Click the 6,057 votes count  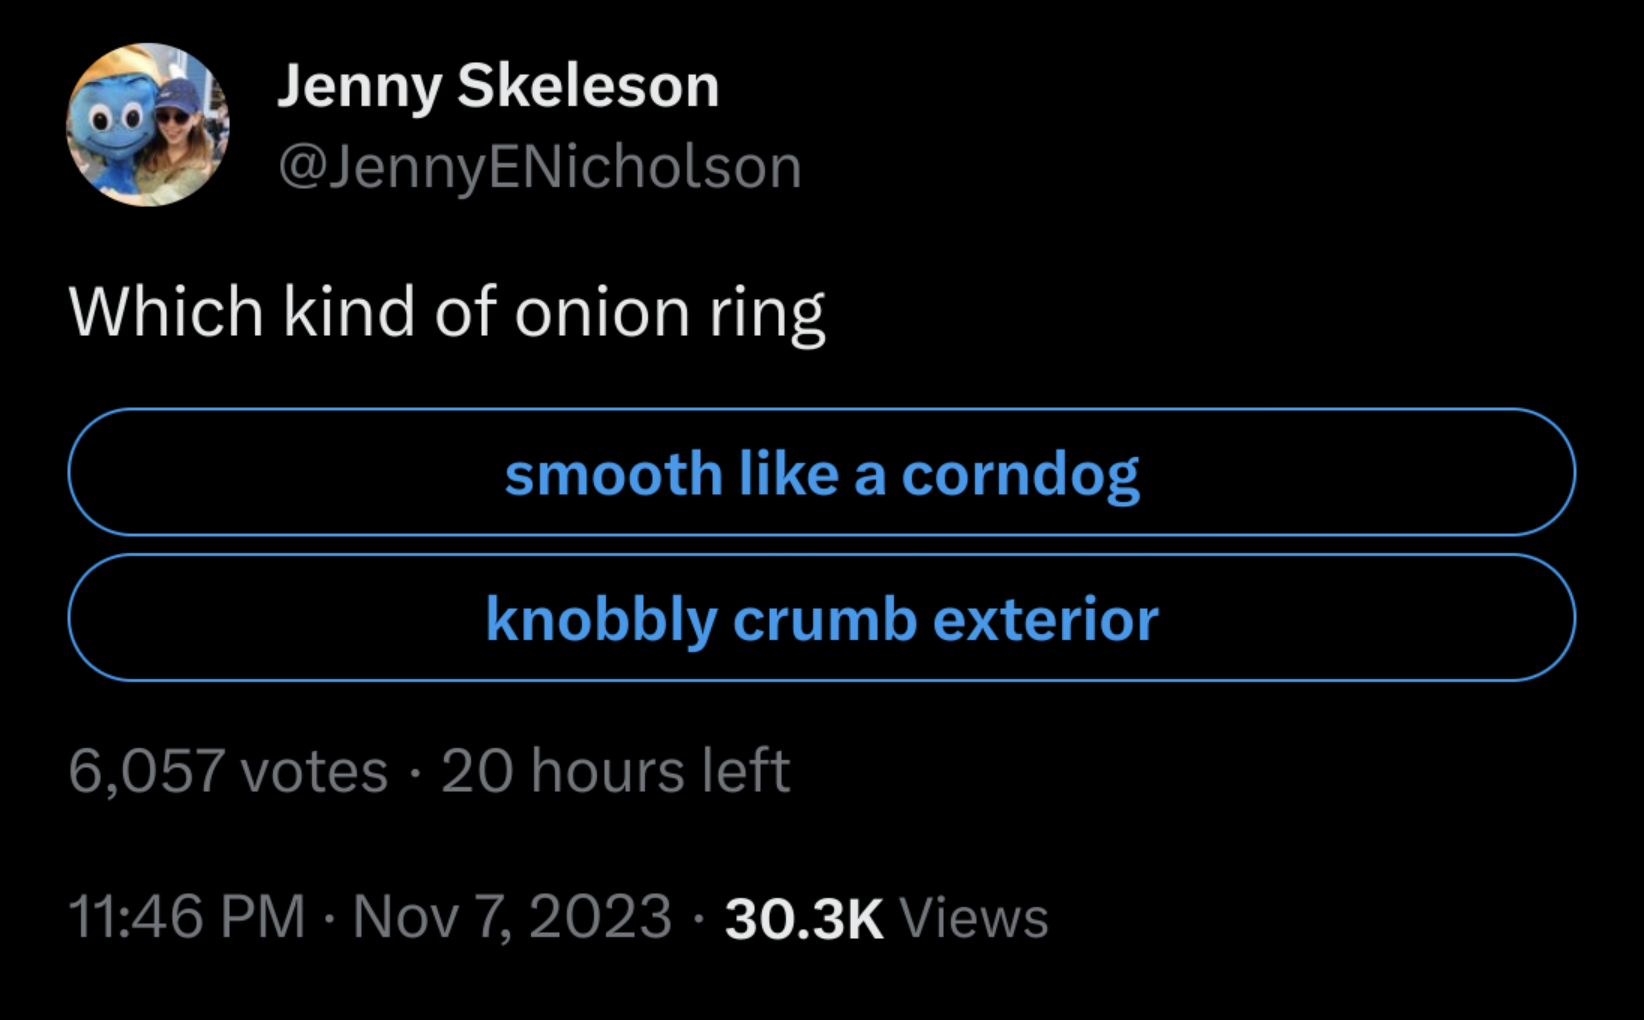[x=228, y=772]
